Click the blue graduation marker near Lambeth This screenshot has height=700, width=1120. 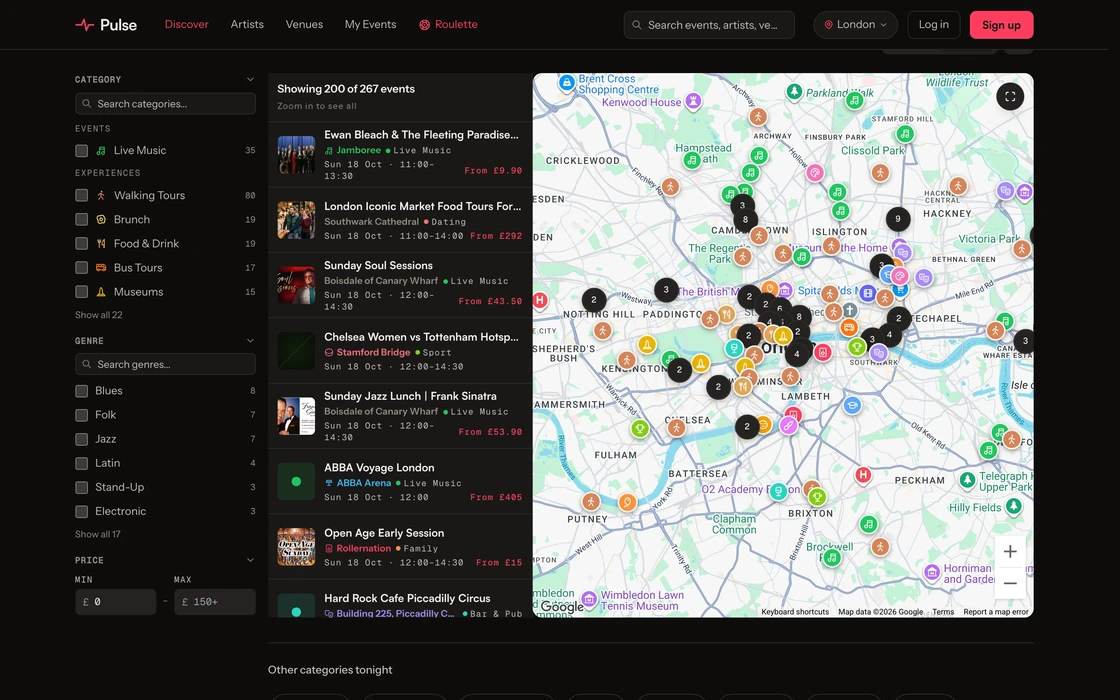pyautogui.click(x=851, y=406)
